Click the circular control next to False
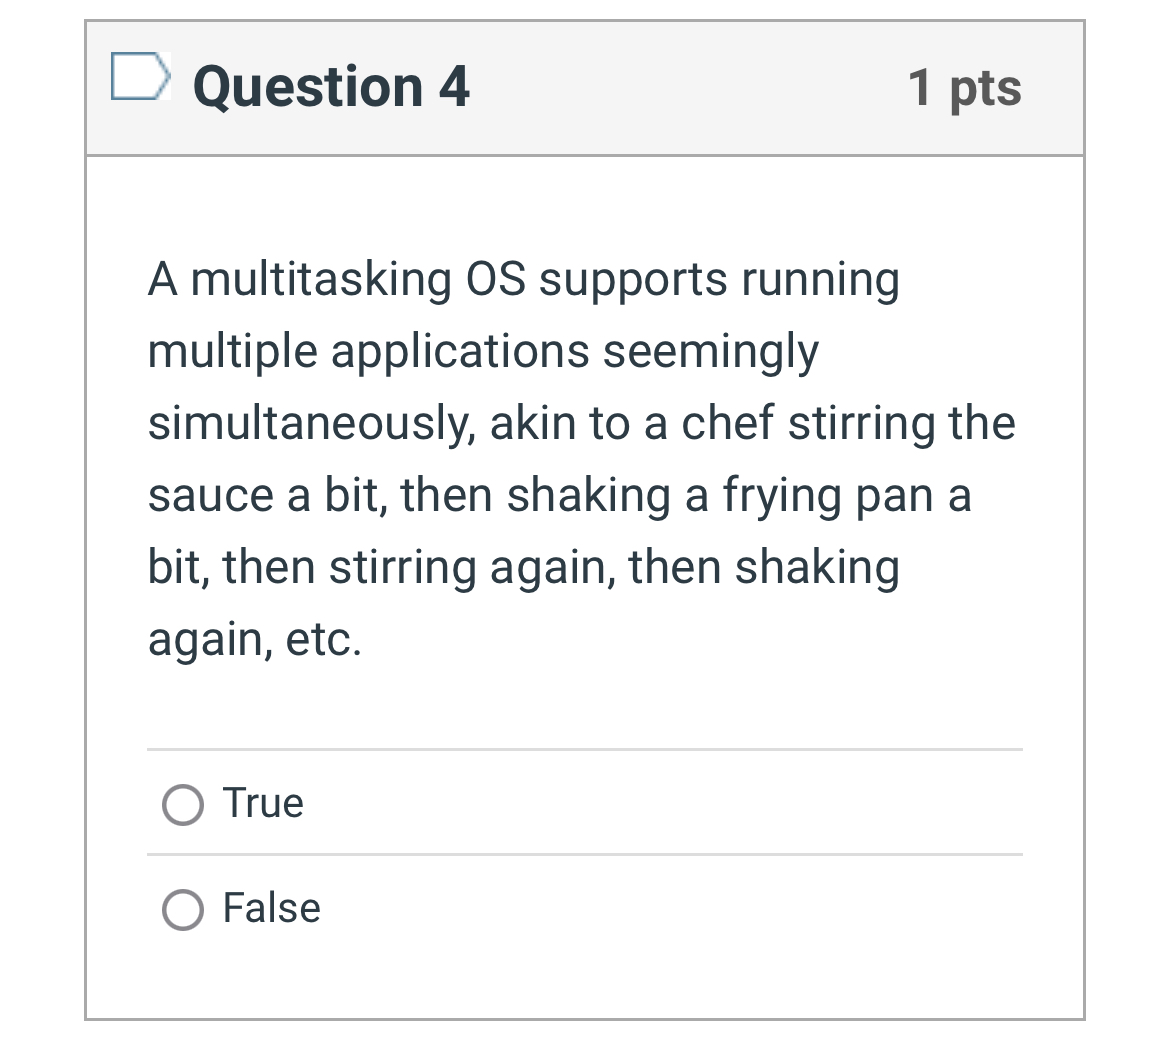The height and width of the screenshot is (1051, 1170). (183, 909)
